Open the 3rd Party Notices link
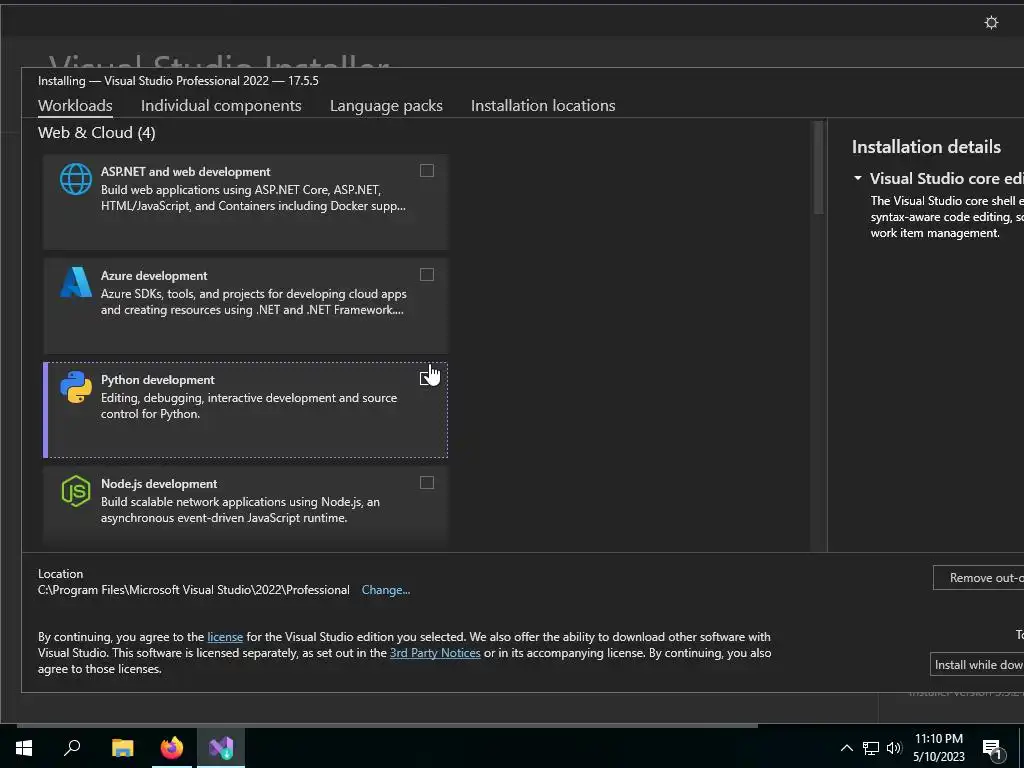 [x=435, y=653]
